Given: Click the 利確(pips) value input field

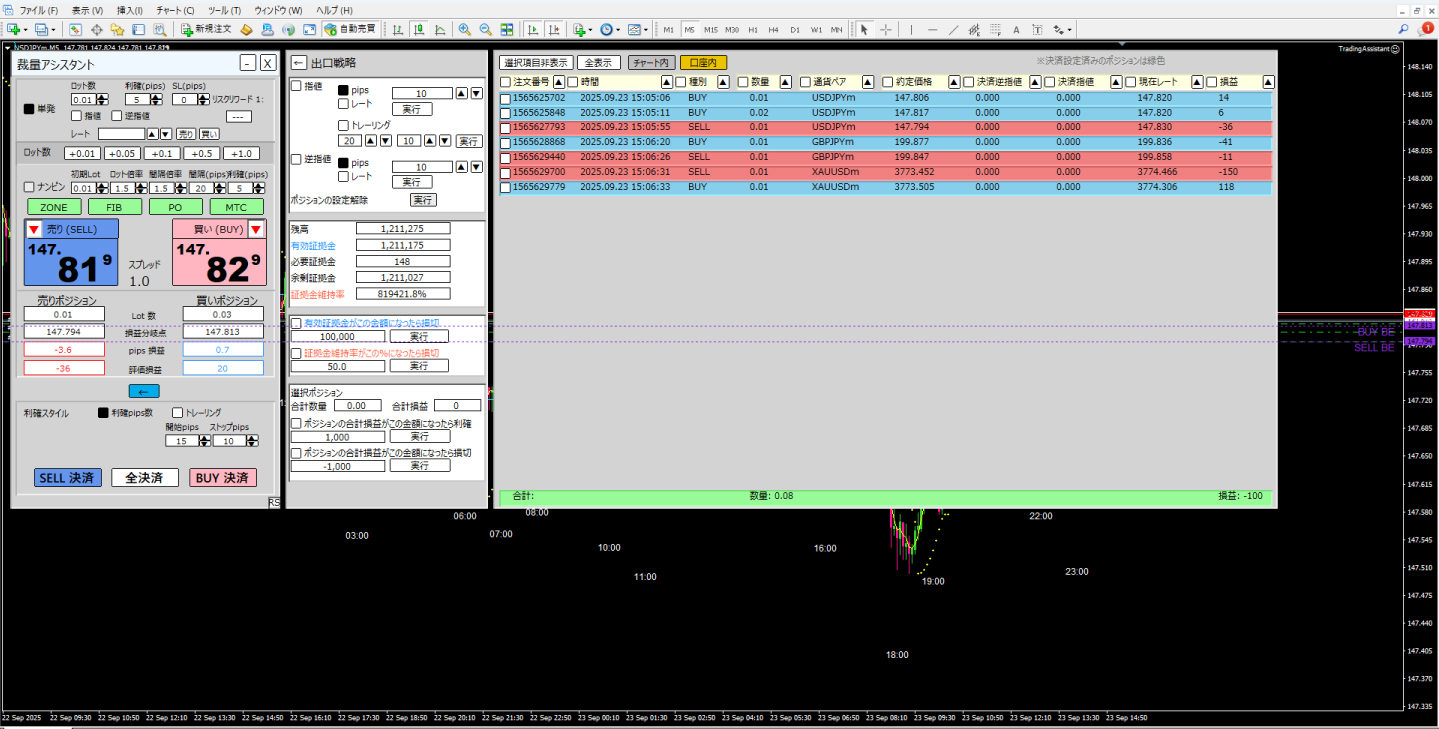Looking at the screenshot, I should [137, 99].
